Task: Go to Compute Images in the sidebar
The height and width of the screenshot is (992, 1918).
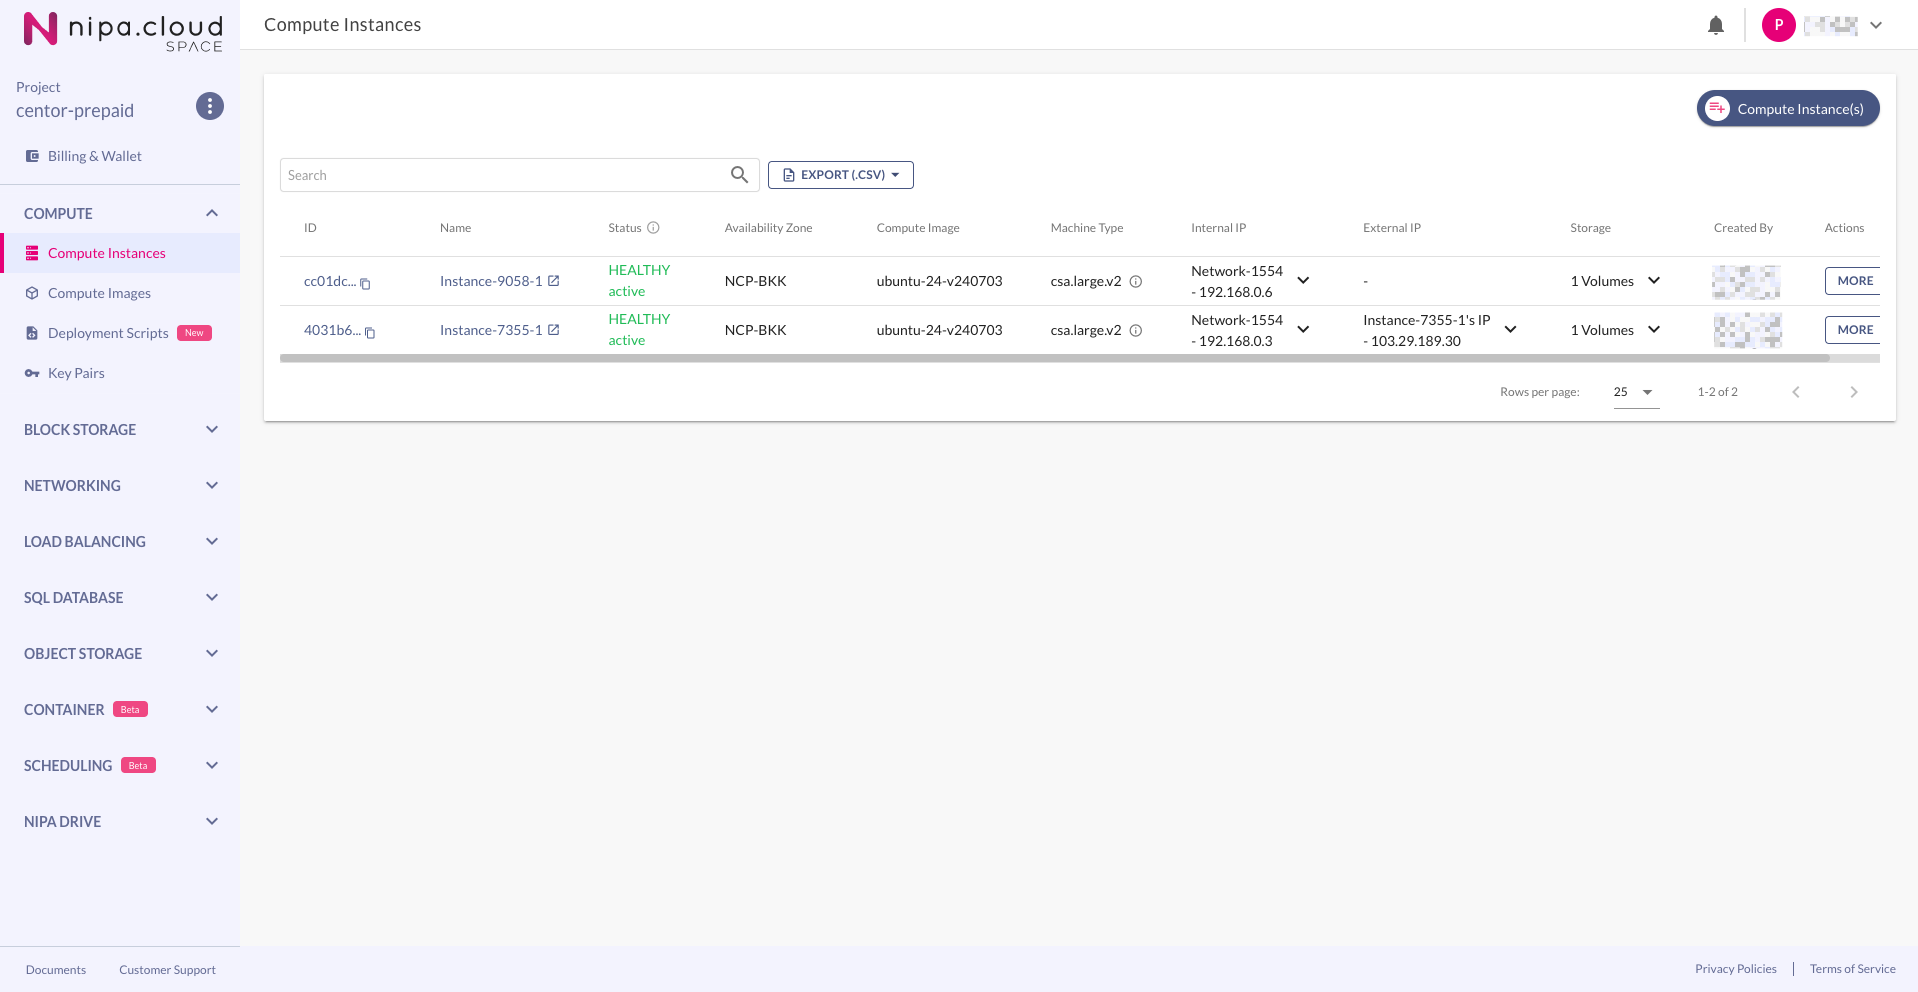Action: pos(99,293)
